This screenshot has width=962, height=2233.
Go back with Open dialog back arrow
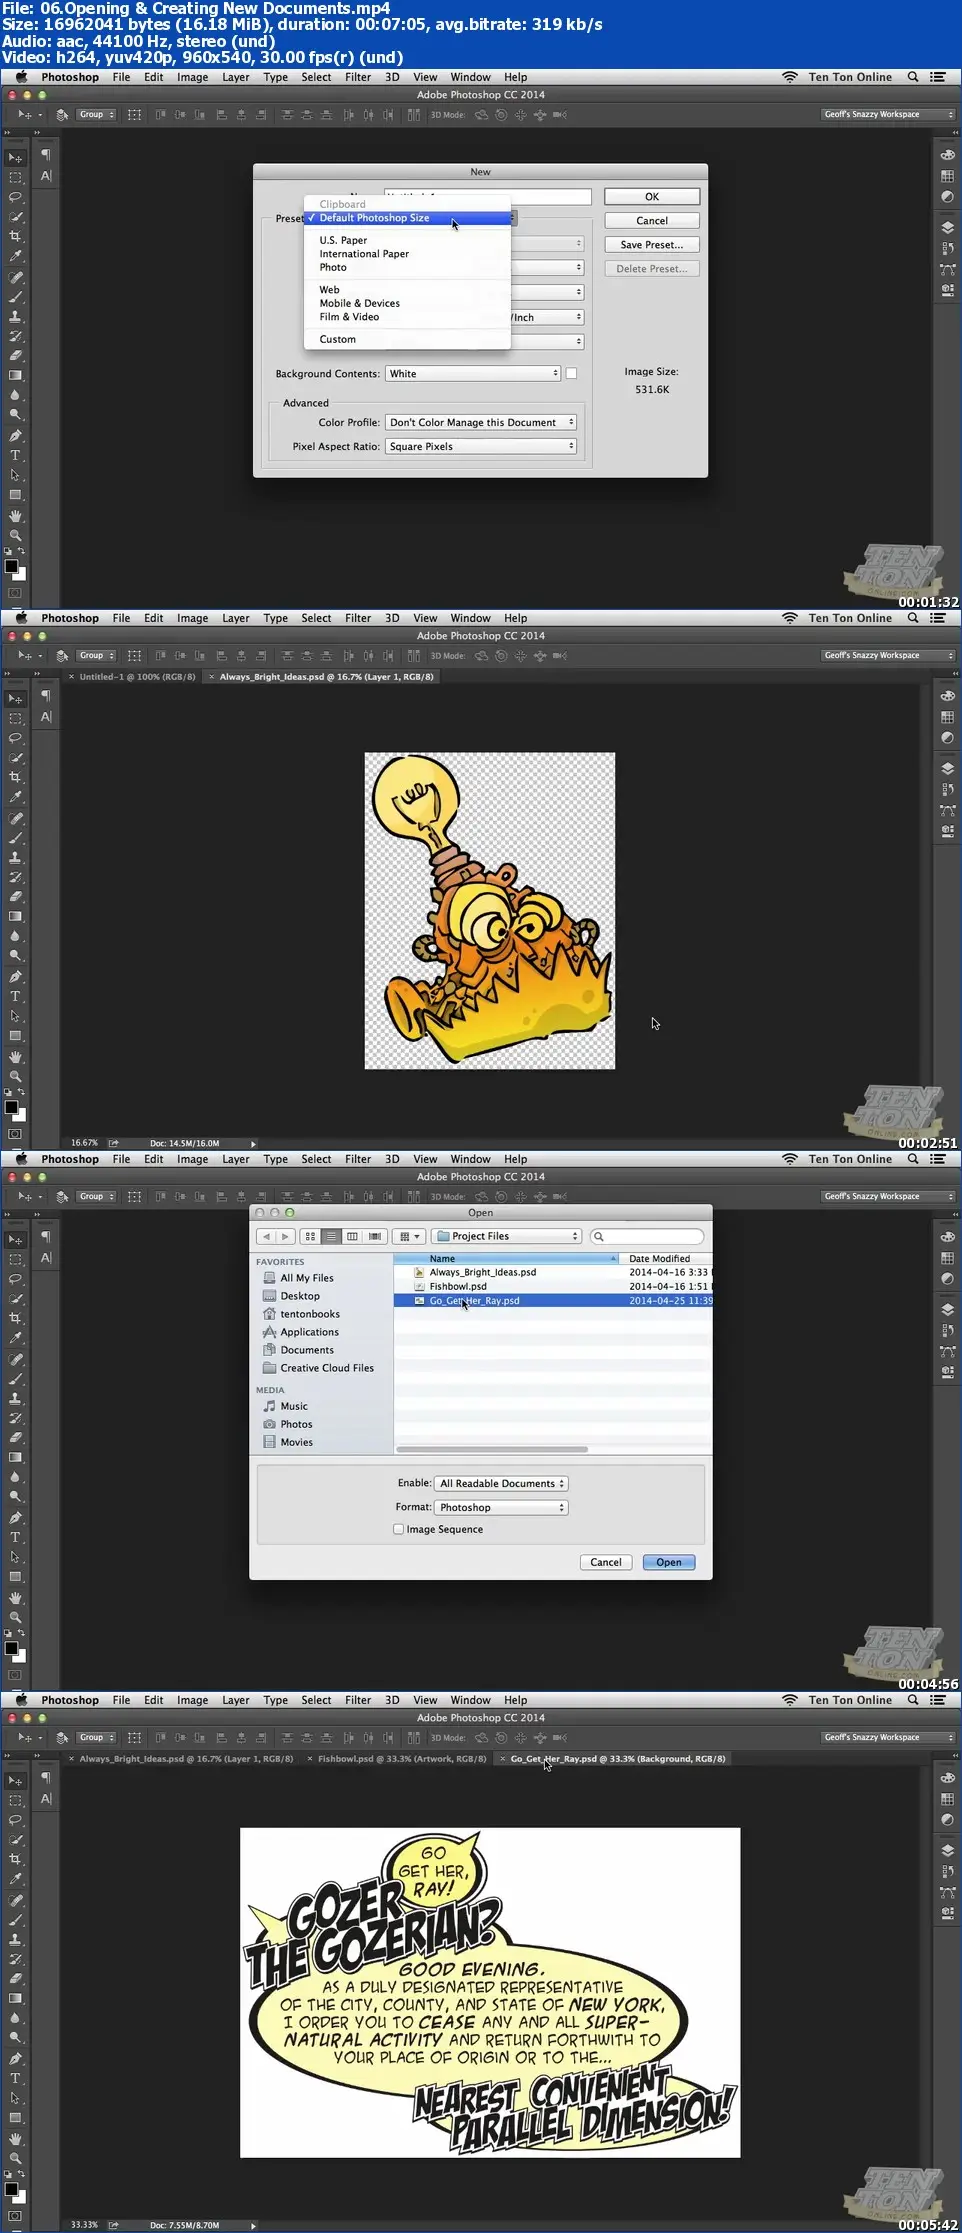(x=266, y=1236)
